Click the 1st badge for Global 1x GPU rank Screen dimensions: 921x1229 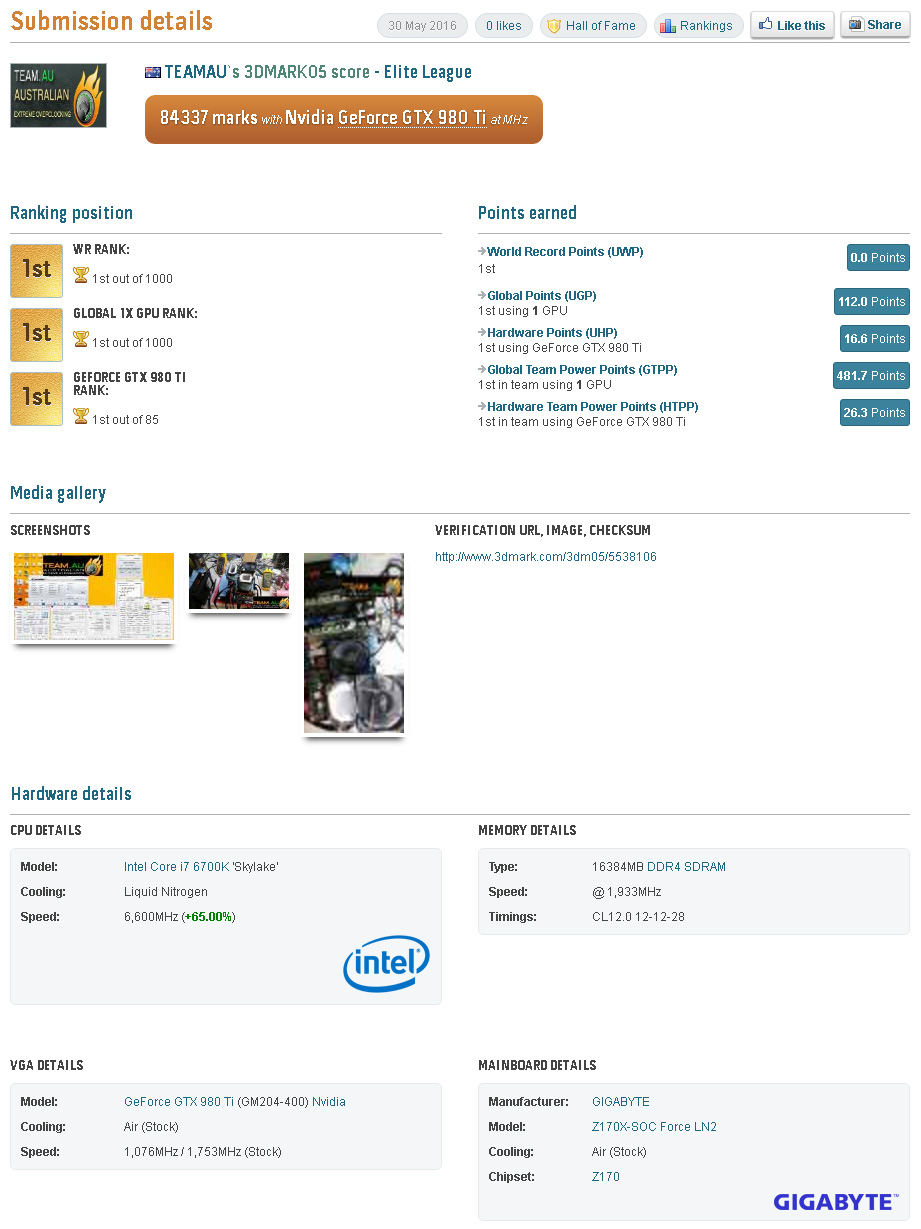tap(36, 334)
